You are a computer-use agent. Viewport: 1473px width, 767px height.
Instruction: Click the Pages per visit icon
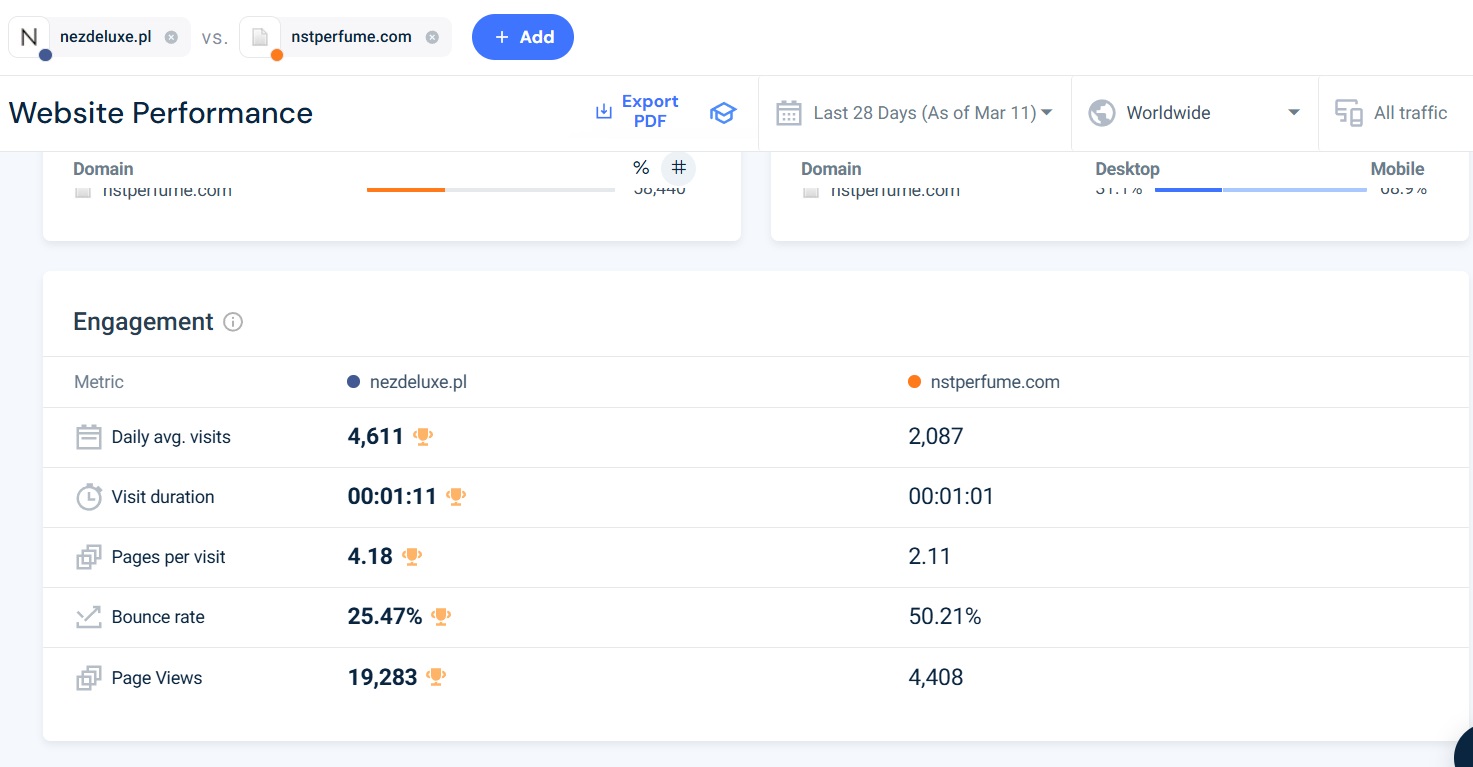point(89,557)
